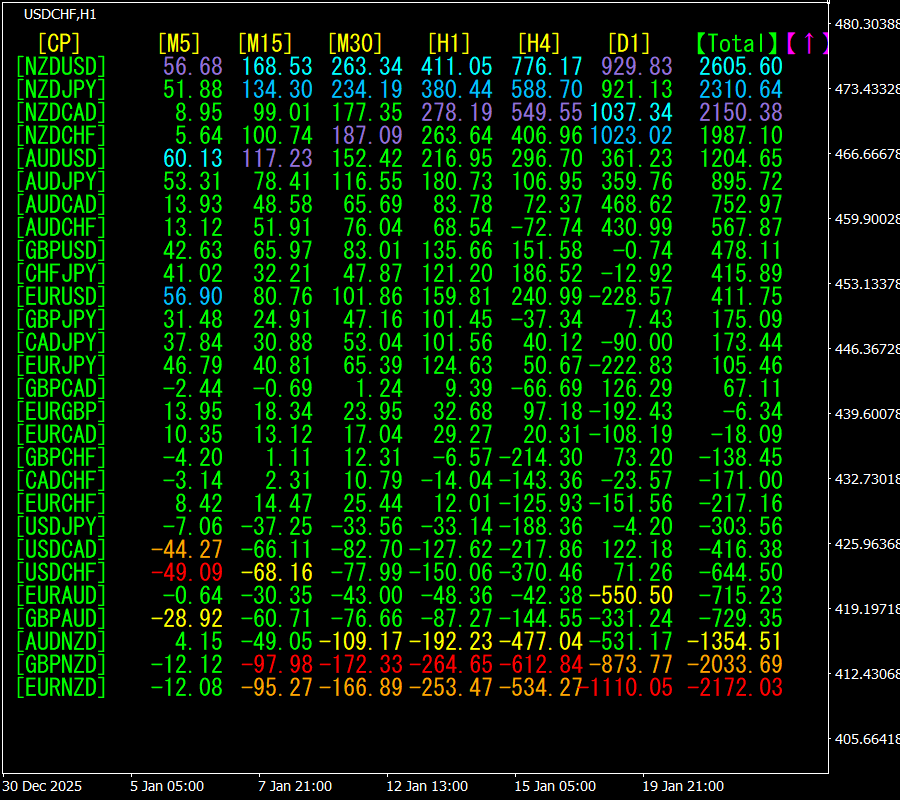Screen dimensions: 900x800
Task: Click the [AUDJPY] pair label
Action: pyautogui.click(x=61, y=181)
